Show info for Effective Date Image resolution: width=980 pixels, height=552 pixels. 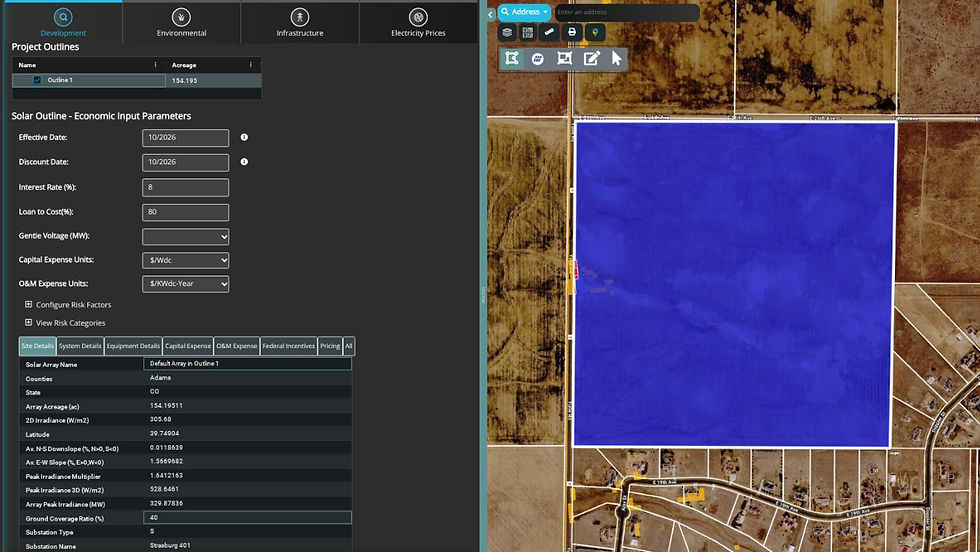[244, 137]
